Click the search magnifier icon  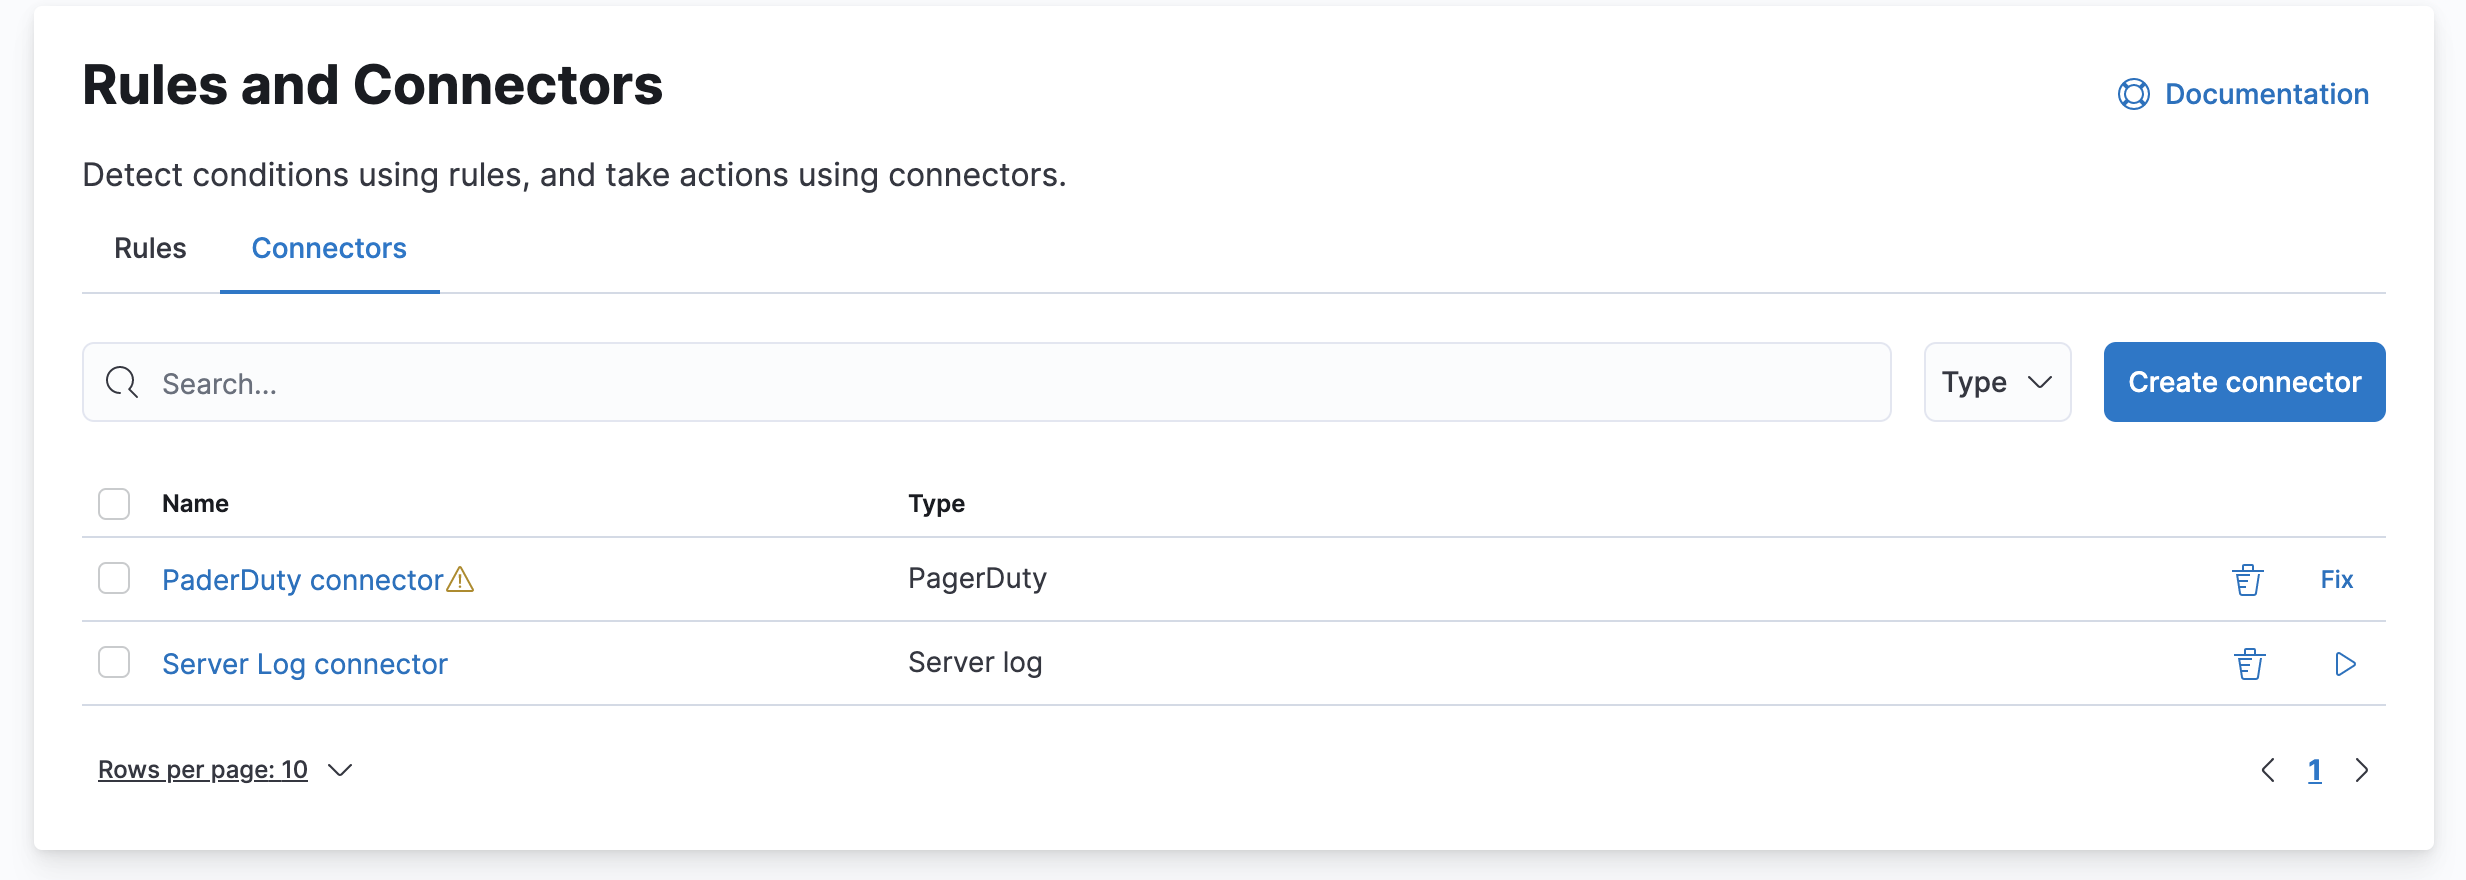(120, 382)
